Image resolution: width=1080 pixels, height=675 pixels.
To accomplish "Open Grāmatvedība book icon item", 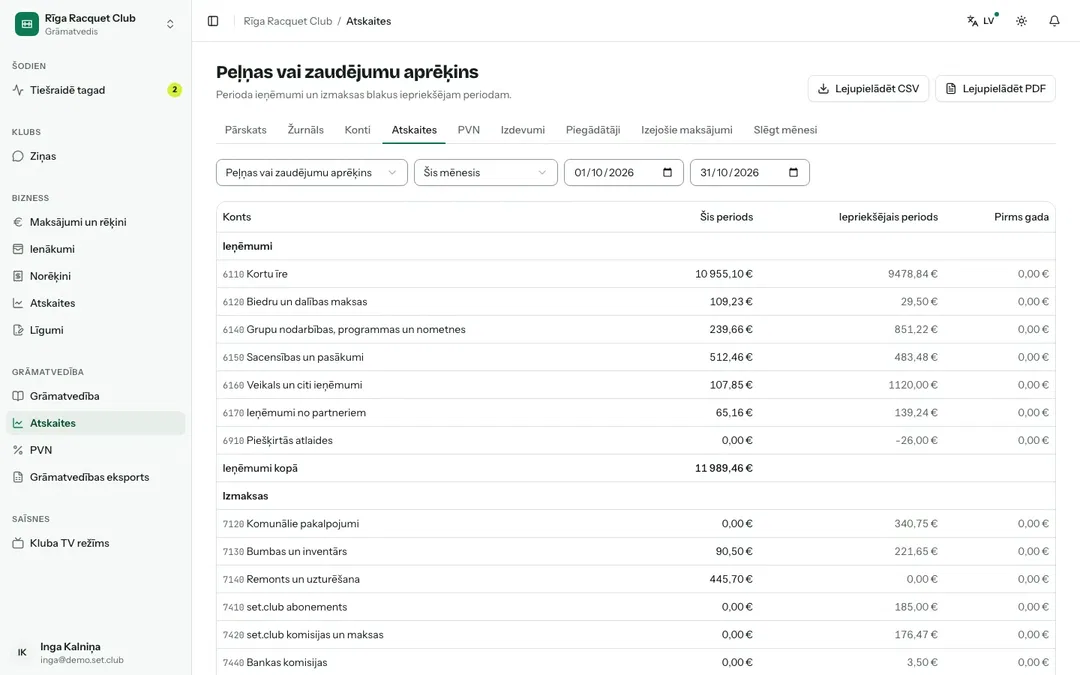I will point(96,396).
